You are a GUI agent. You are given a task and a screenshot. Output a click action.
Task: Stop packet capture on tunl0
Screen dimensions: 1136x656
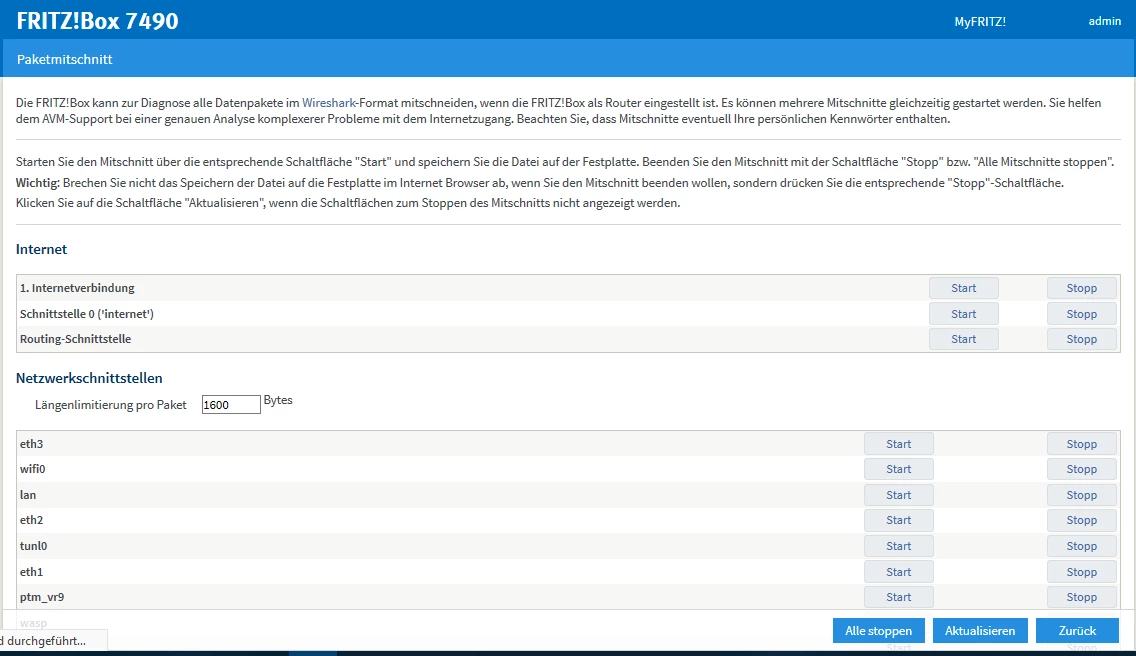tap(1082, 546)
